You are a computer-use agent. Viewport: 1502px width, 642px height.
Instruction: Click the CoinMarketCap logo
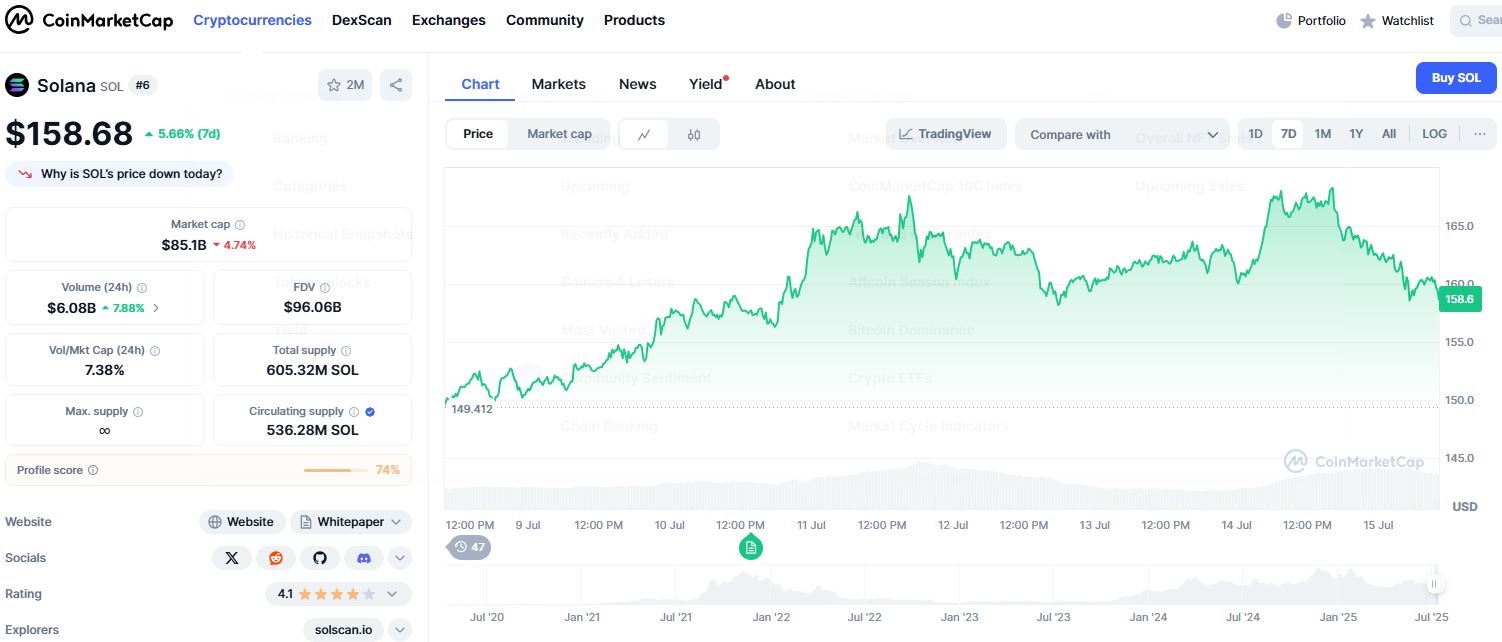(x=89, y=20)
